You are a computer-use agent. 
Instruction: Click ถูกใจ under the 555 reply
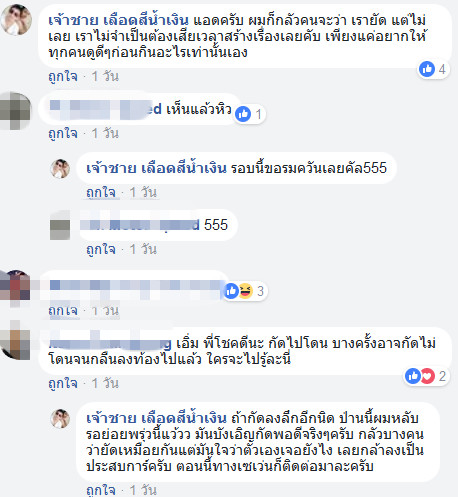coord(101,249)
